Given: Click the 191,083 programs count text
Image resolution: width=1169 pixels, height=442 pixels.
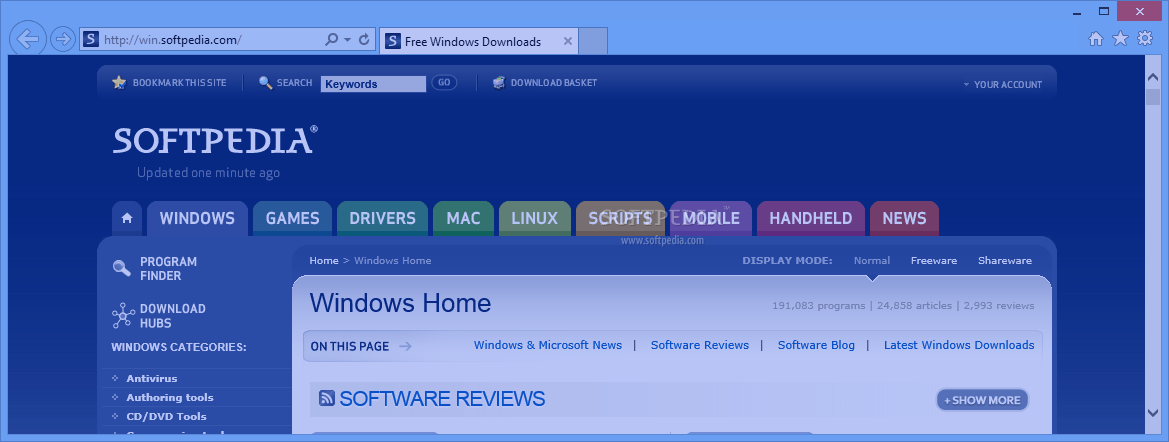Looking at the screenshot, I should coord(818,306).
